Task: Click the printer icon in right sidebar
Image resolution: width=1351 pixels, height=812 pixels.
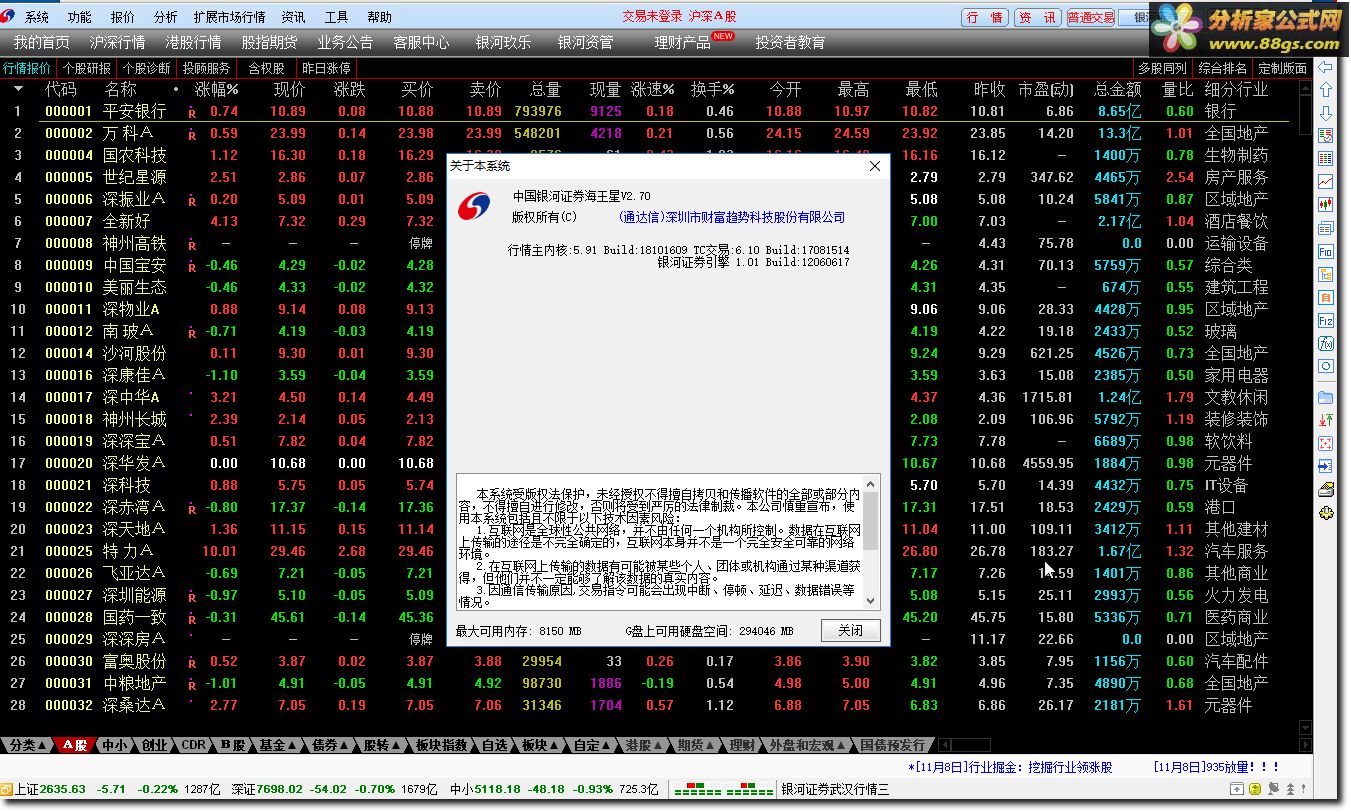Action: [1326, 490]
